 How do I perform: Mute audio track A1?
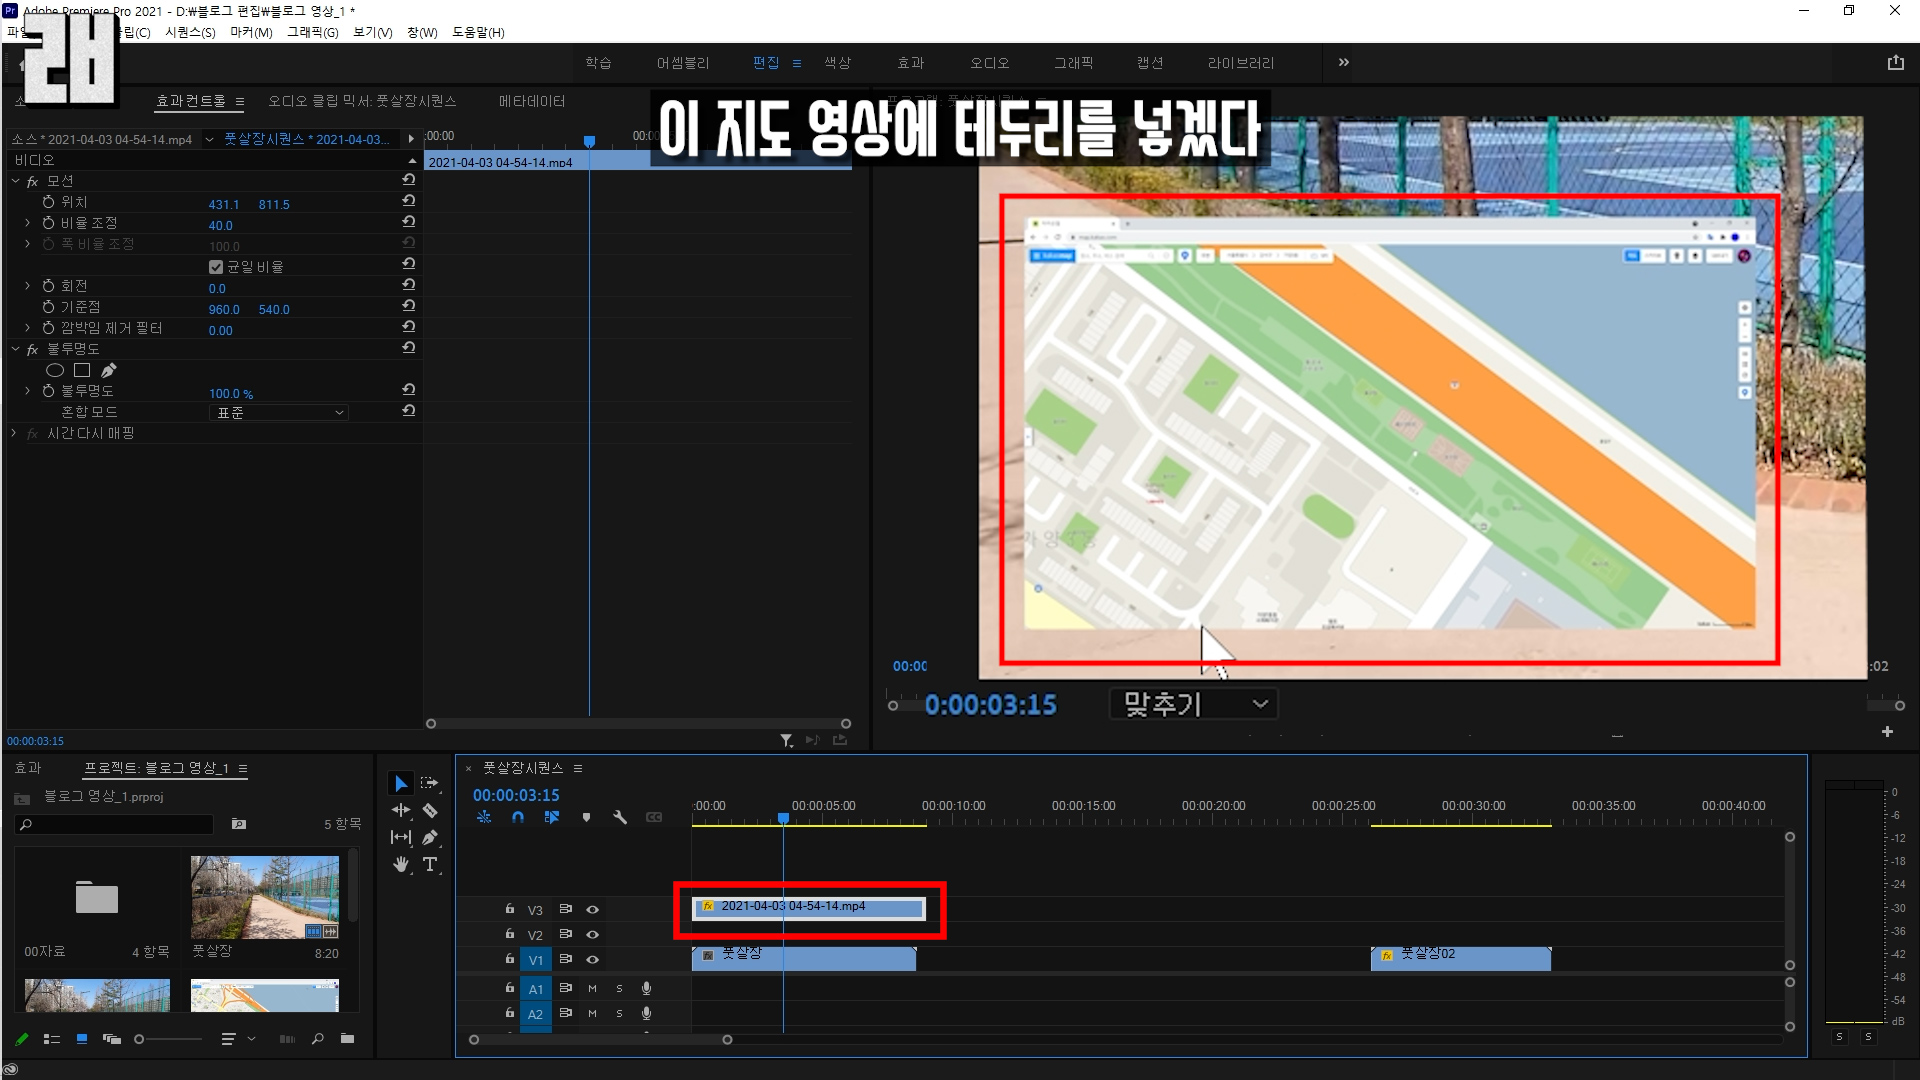click(592, 989)
